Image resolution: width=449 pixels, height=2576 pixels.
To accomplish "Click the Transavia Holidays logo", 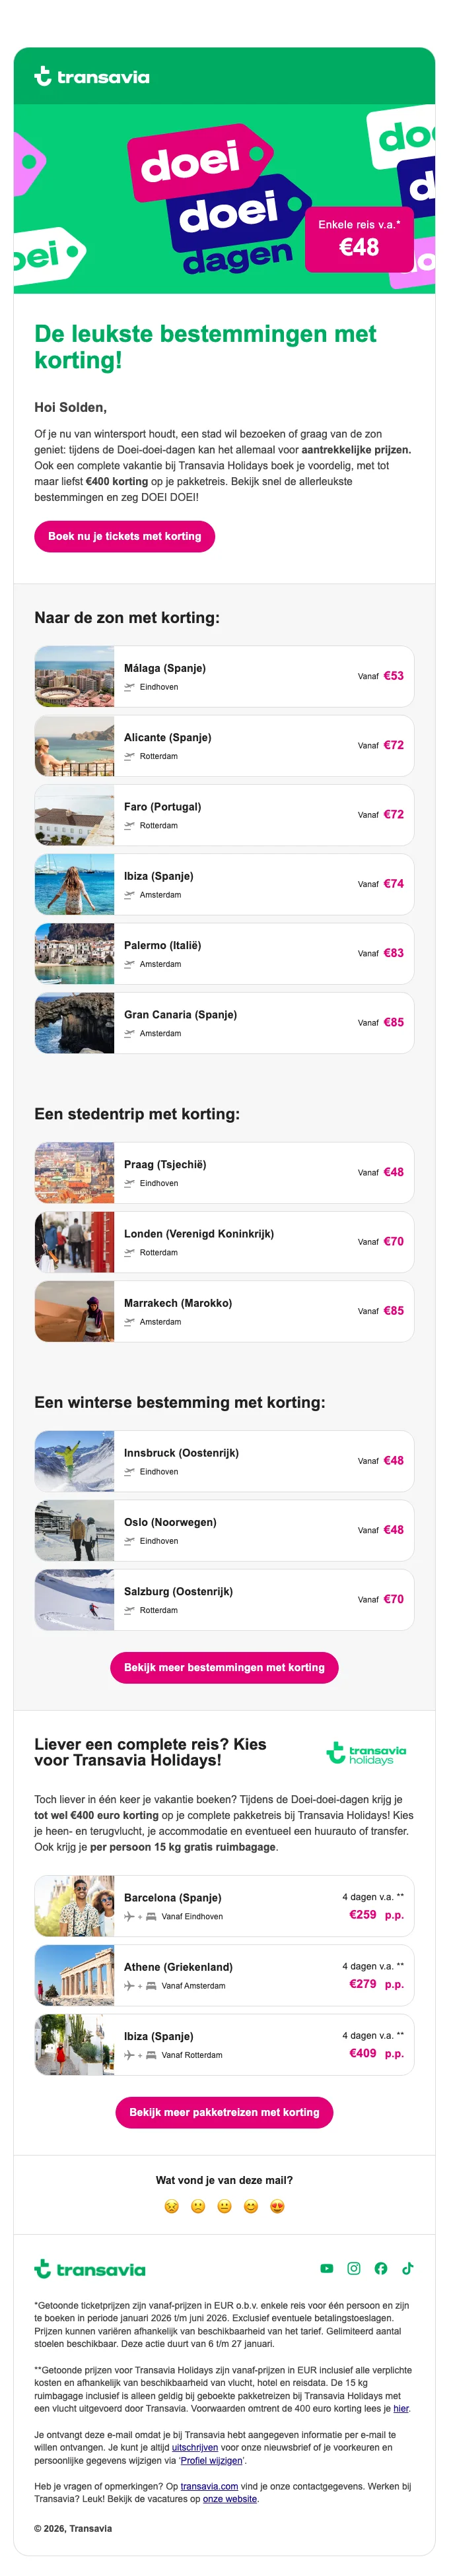I will [x=366, y=1753].
